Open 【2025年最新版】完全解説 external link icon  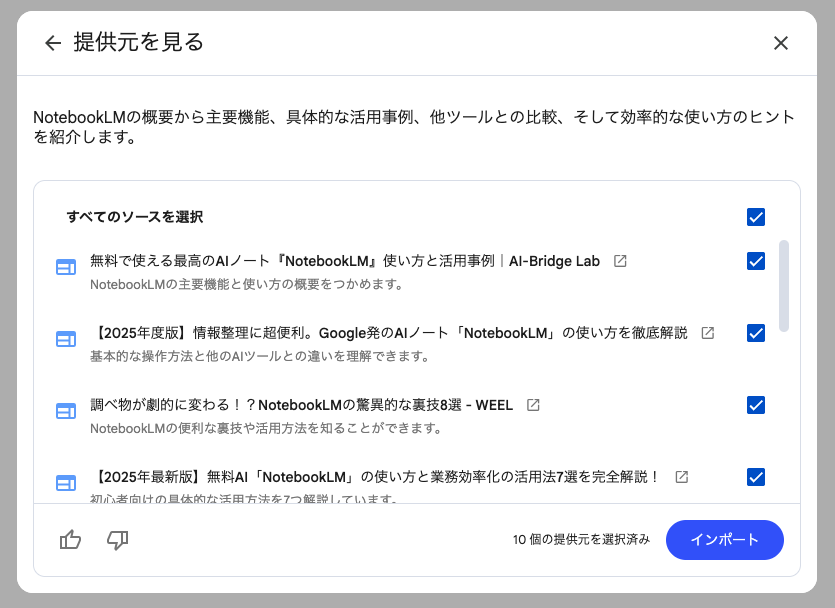click(682, 477)
